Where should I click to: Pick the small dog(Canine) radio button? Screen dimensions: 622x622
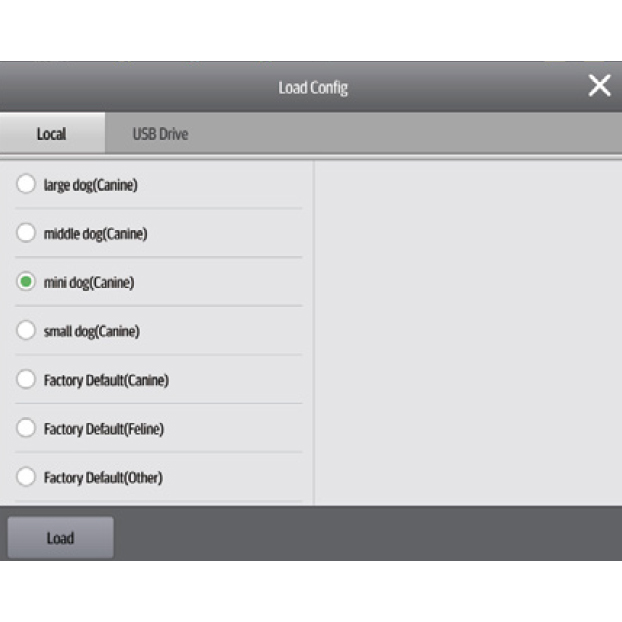(27, 331)
